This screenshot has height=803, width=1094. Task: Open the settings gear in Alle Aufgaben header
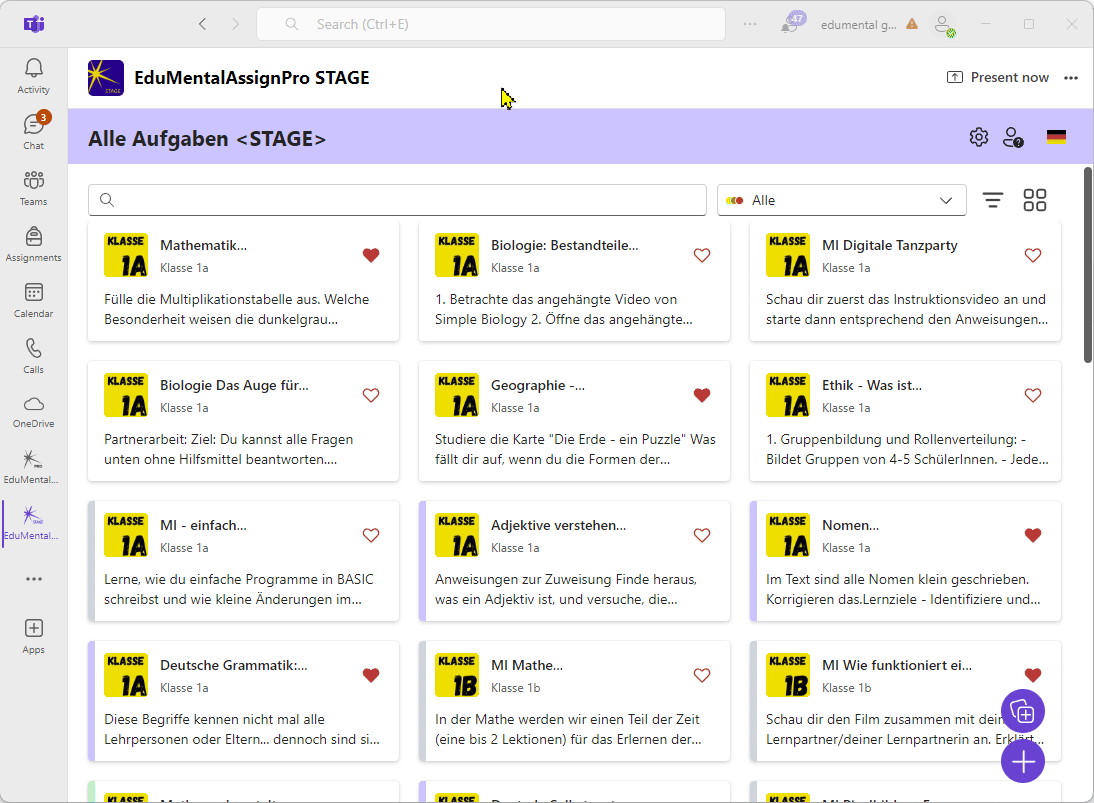(x=978, y=137)
